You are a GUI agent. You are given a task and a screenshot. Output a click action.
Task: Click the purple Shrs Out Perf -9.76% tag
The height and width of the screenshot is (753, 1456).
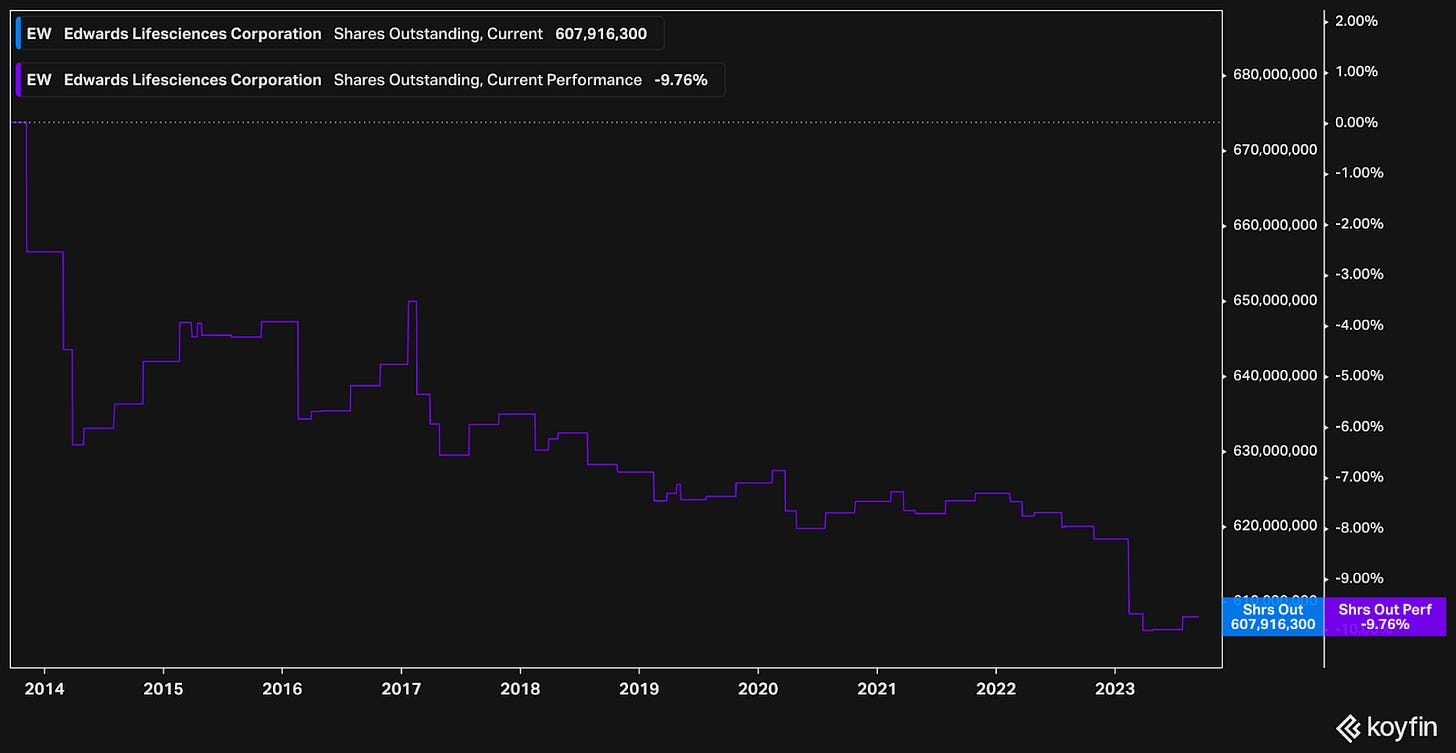(1385, 617)
